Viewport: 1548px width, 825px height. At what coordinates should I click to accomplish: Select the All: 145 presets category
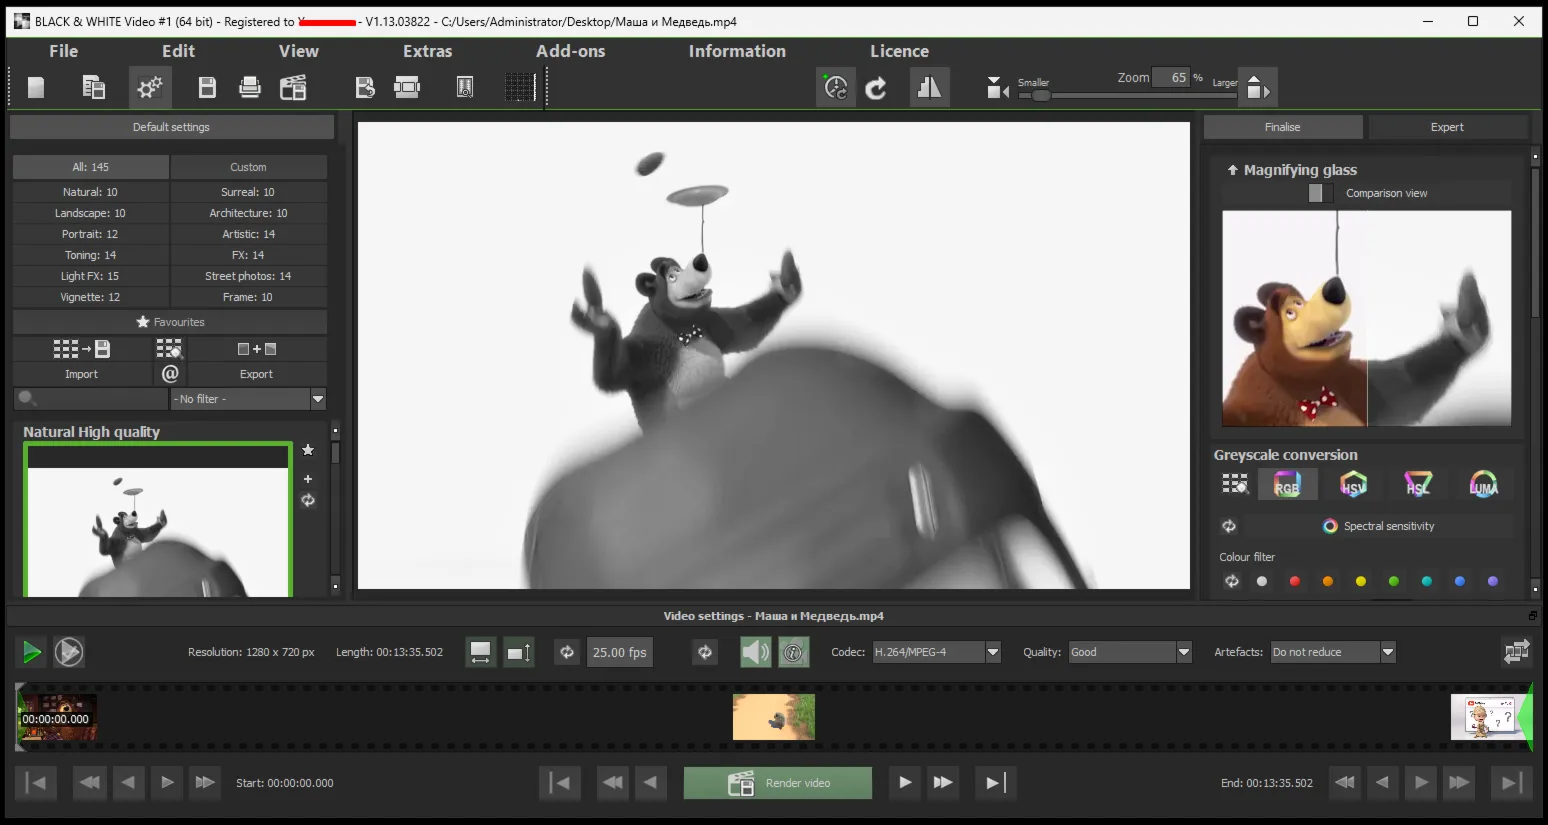[91, 167]
